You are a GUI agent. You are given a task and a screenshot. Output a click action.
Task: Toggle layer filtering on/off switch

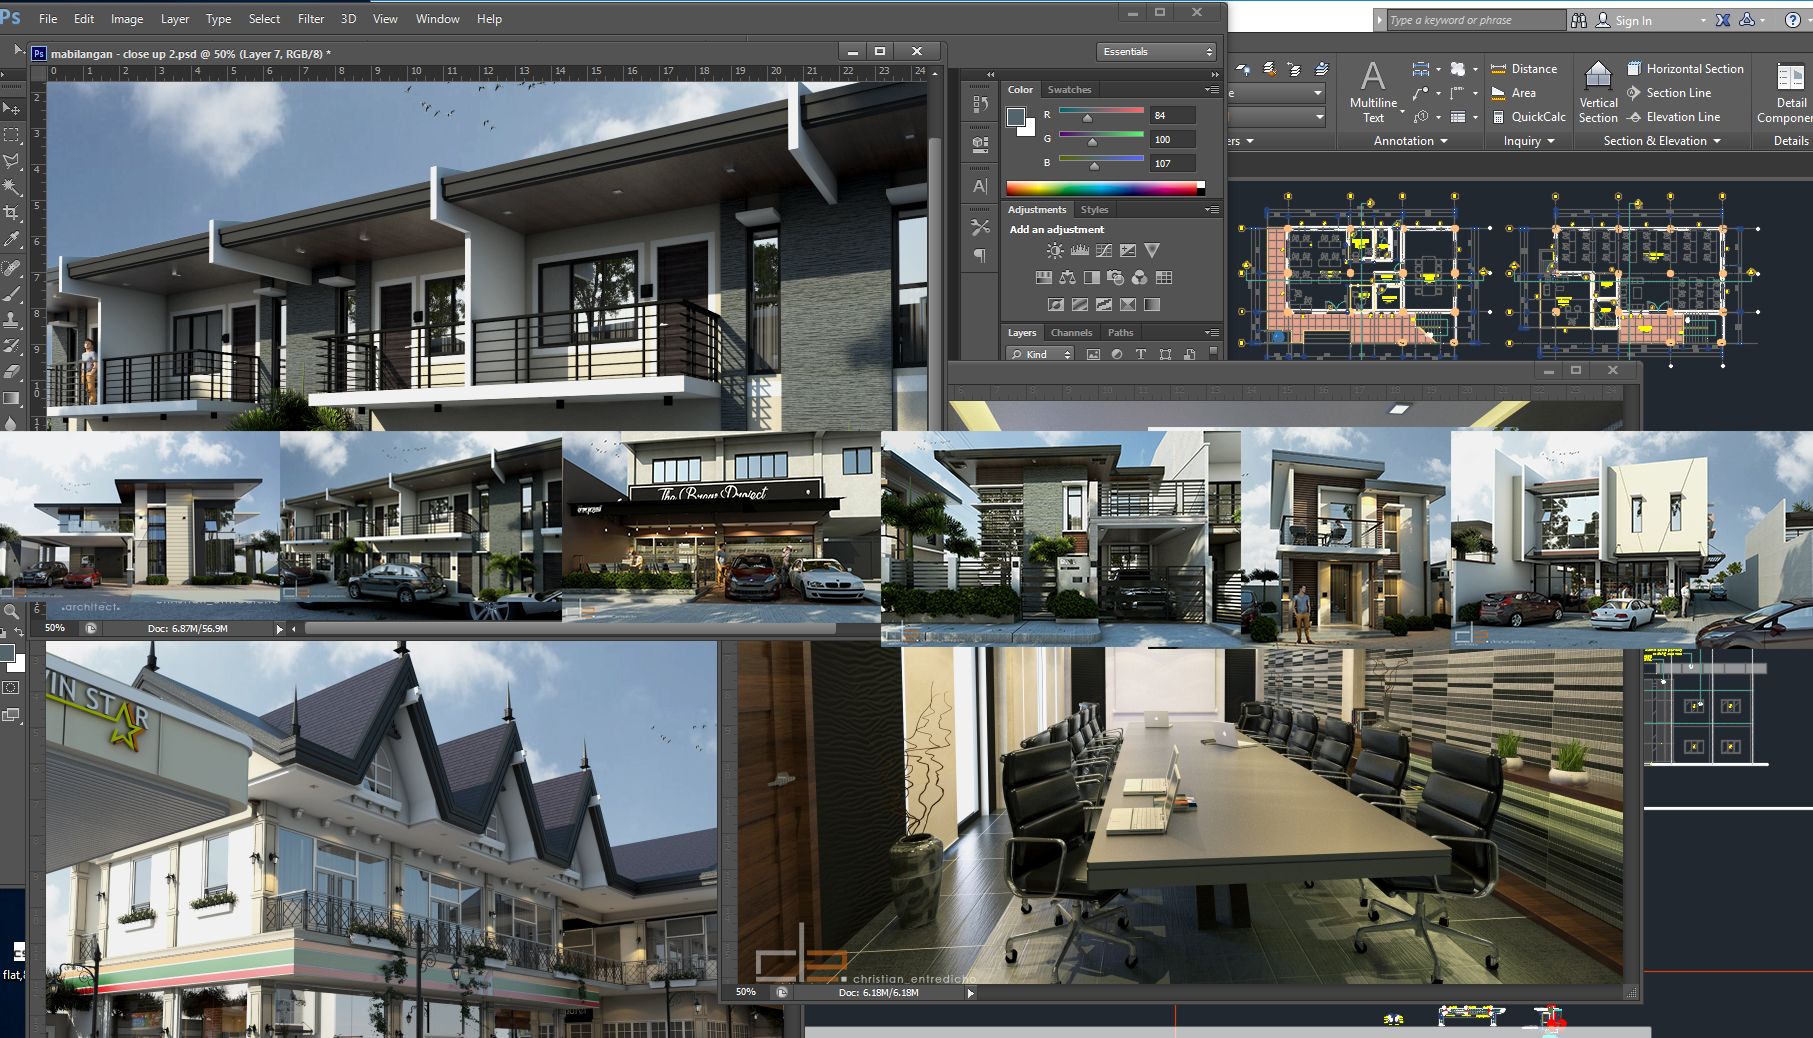[x=1213, y=353]
